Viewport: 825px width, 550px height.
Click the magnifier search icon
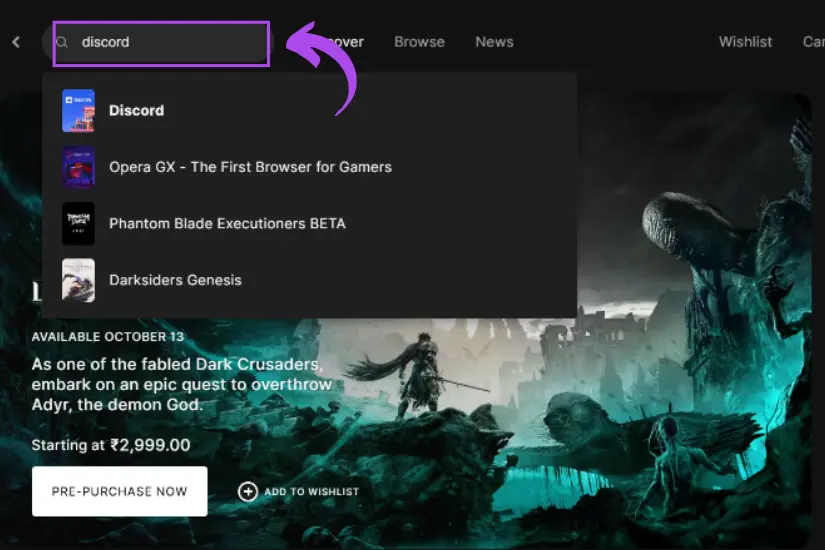(62, 42)
